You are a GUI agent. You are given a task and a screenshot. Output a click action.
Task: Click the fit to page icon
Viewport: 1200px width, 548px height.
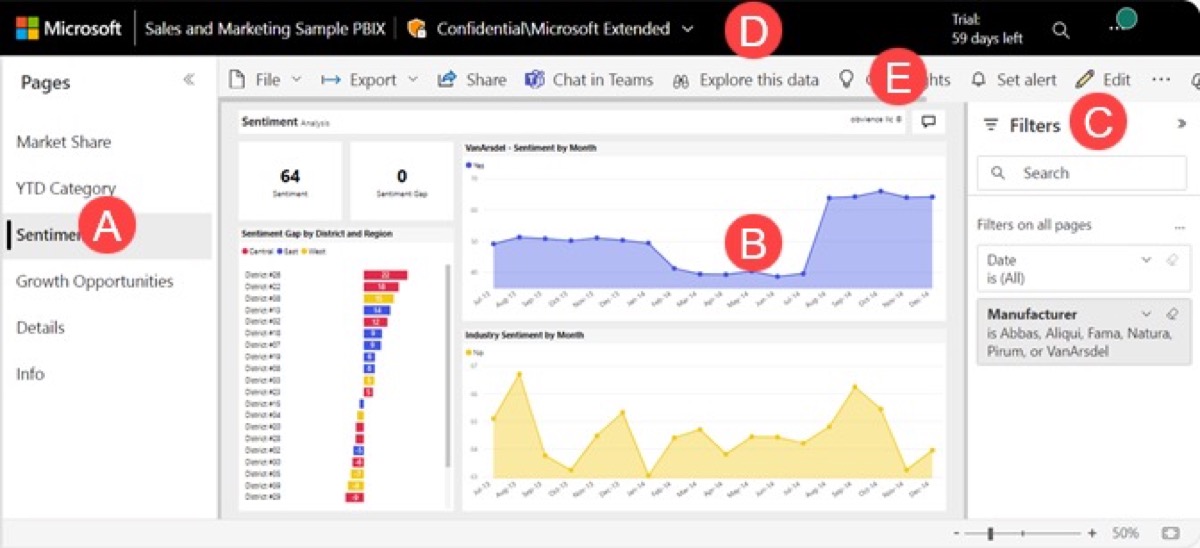(x=1172, y=534)
